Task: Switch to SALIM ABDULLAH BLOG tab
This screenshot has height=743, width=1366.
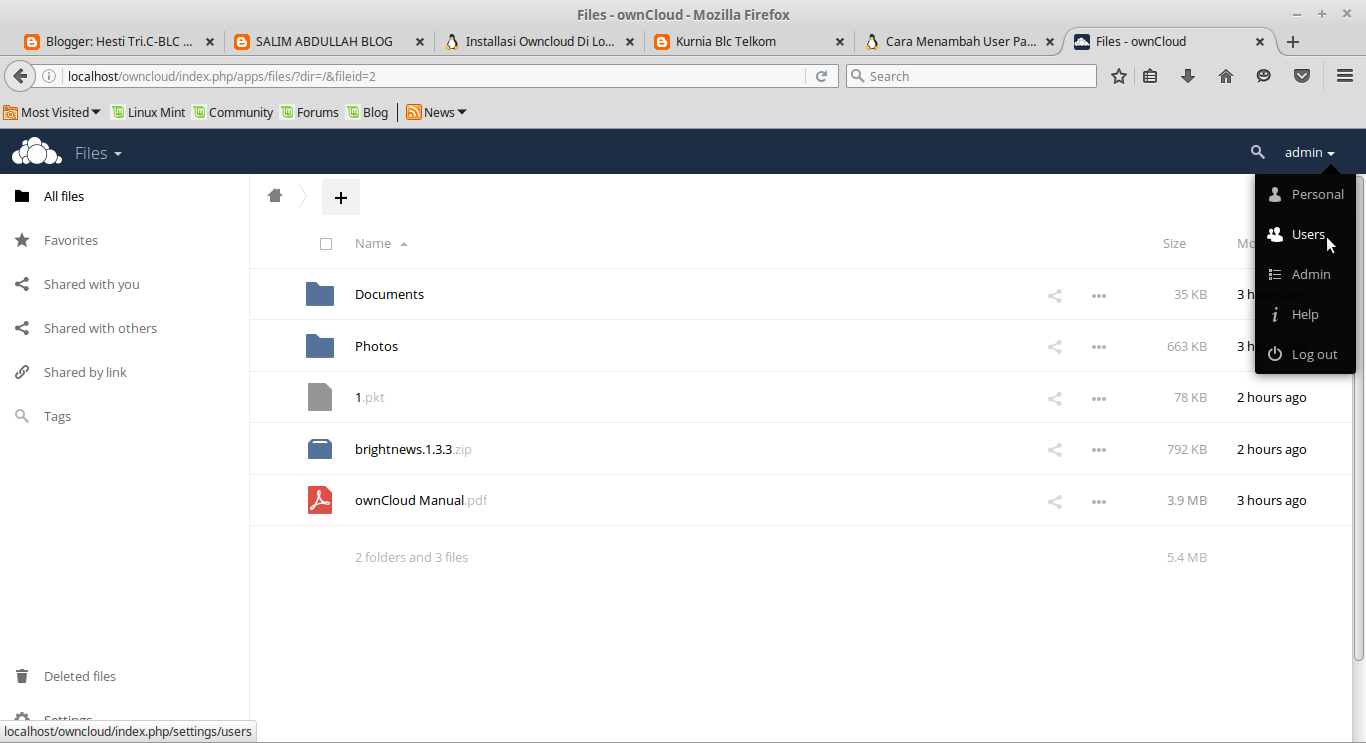Action: (x=329, y=42)
